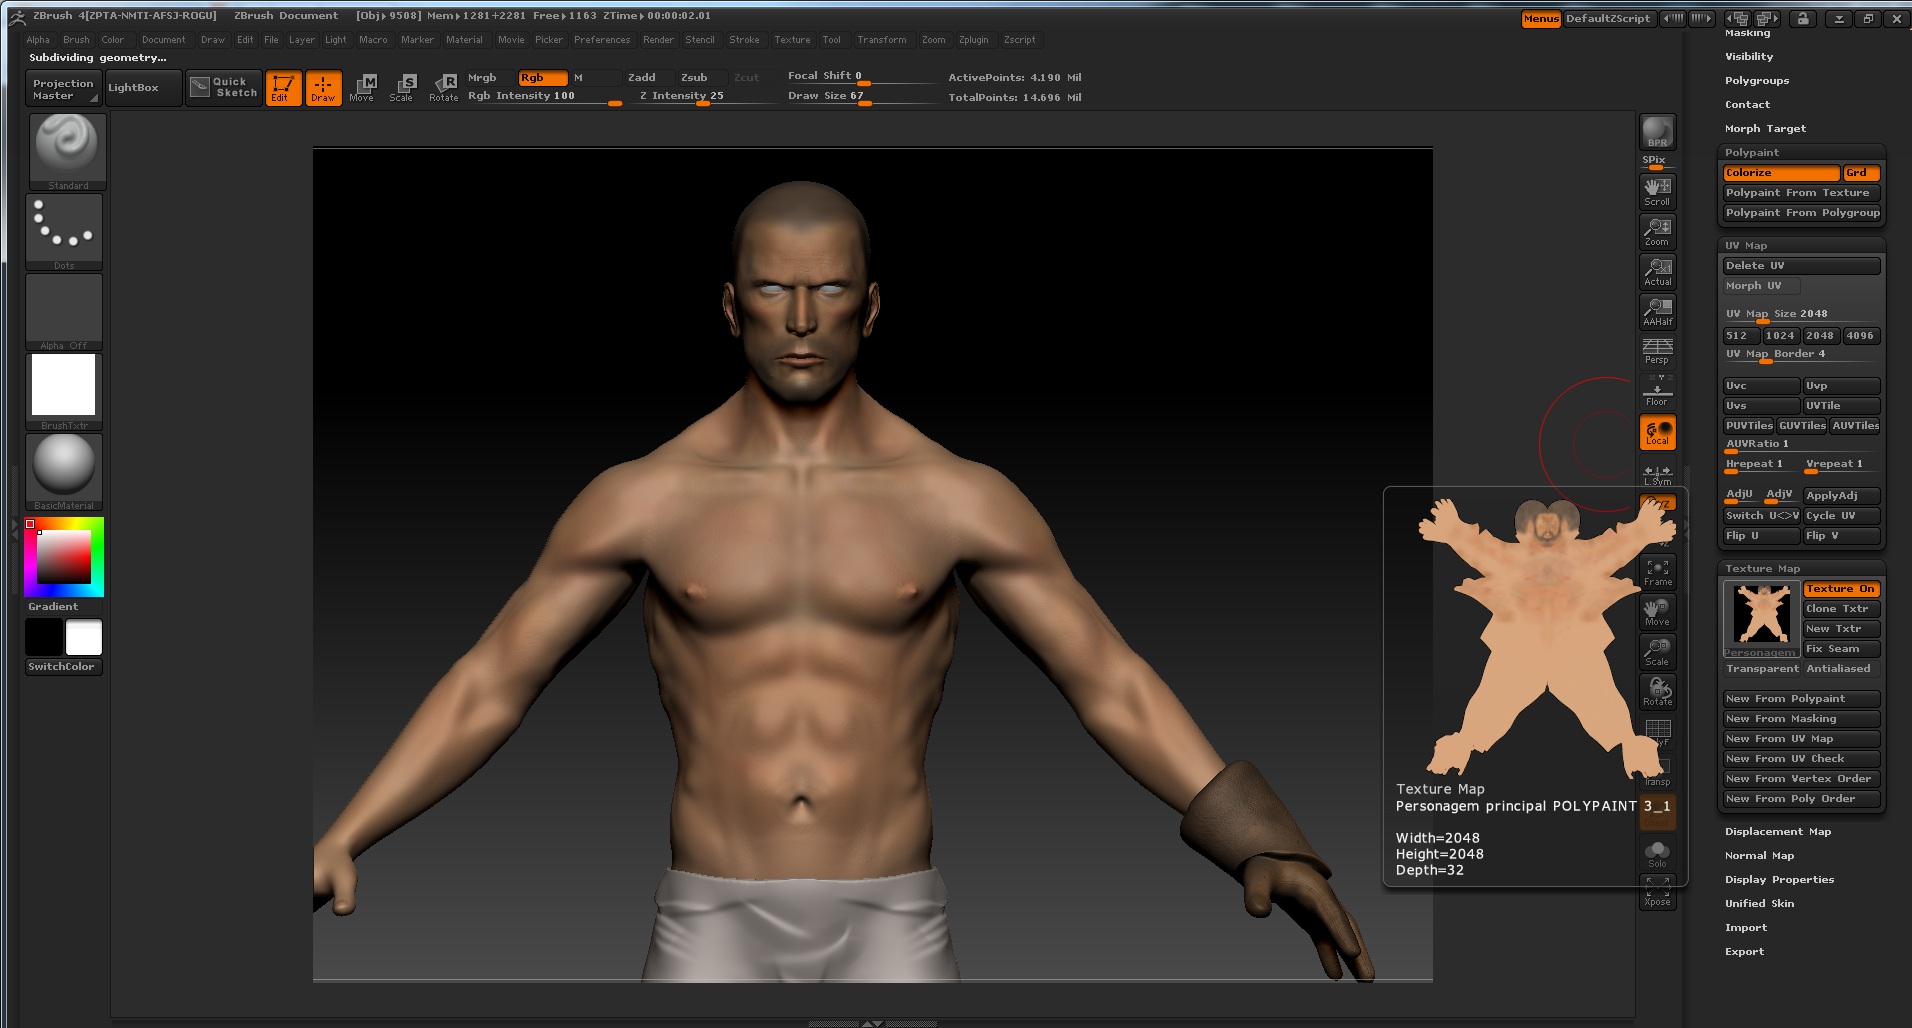The width and height of the screenshot is (1912, 1028).
Task: Toggle the Floor grid
Action: tap(1657, 391)
